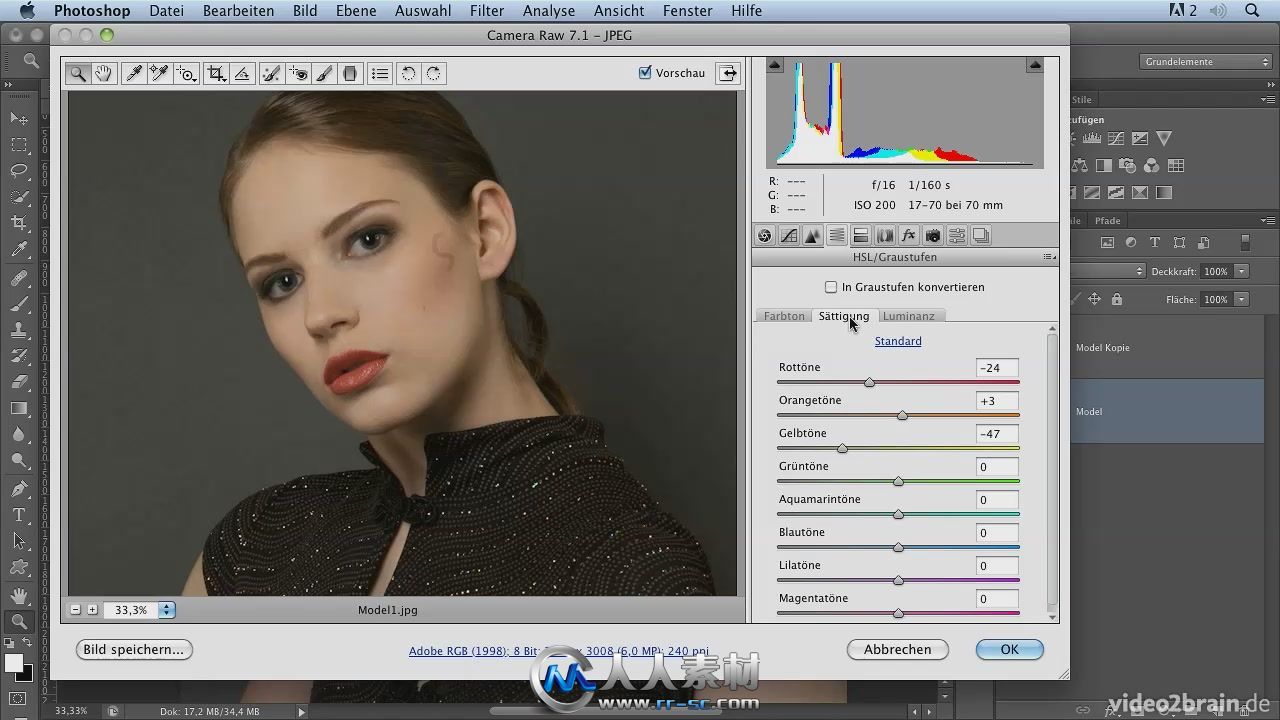Click the Standard link
1280x720 pixels.
898,341
